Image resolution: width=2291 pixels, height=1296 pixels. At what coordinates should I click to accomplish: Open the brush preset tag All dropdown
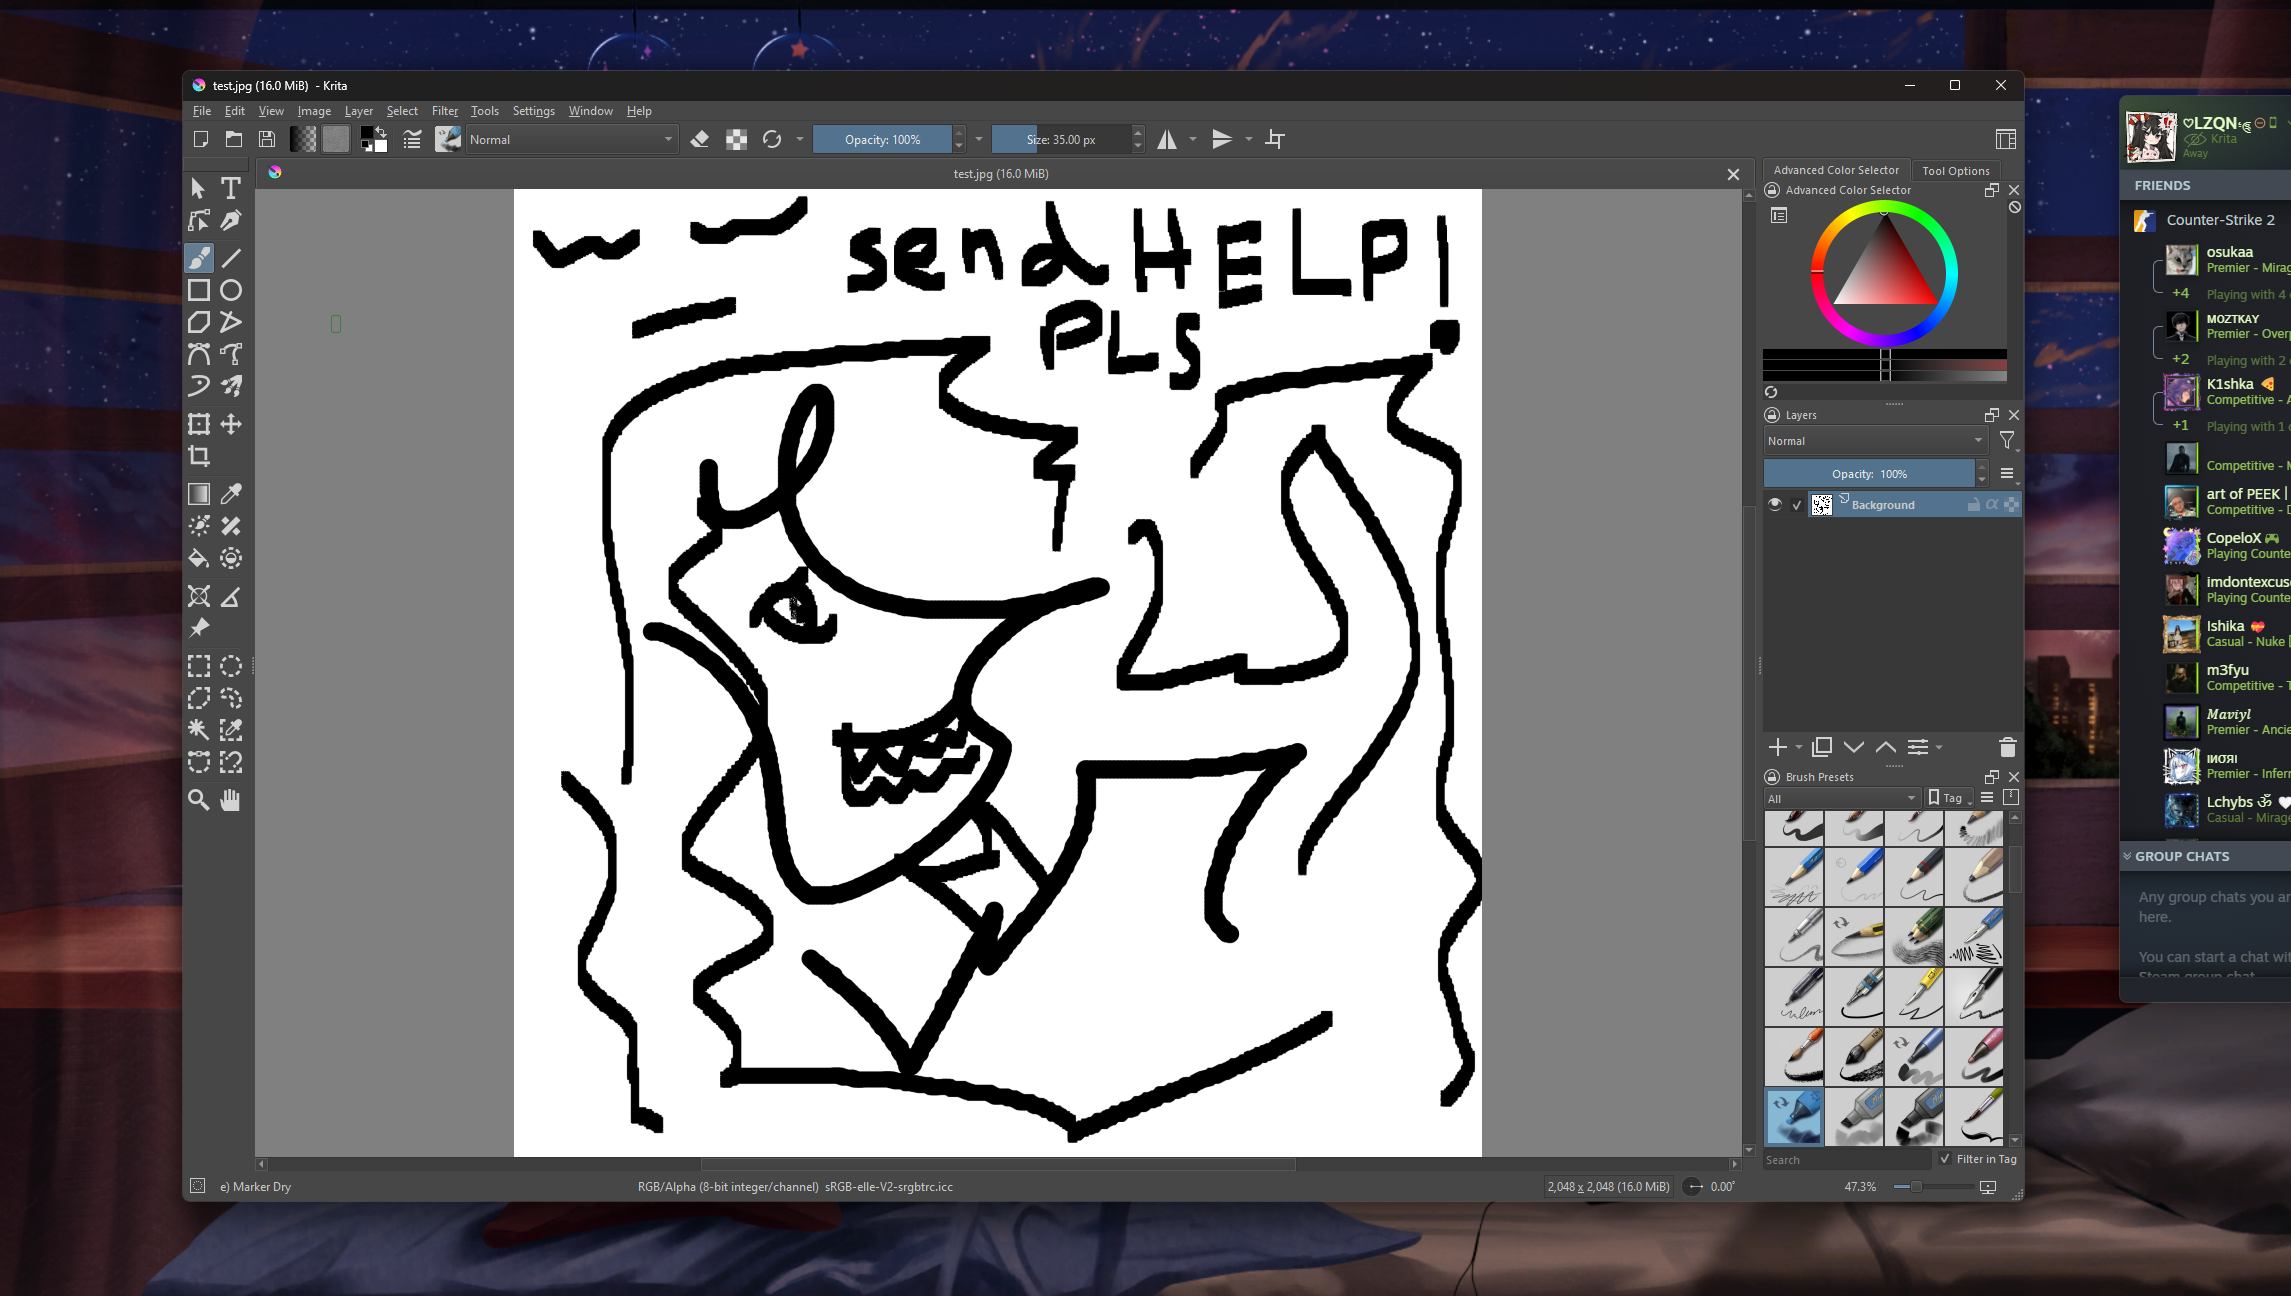(x=1841, y=798)
